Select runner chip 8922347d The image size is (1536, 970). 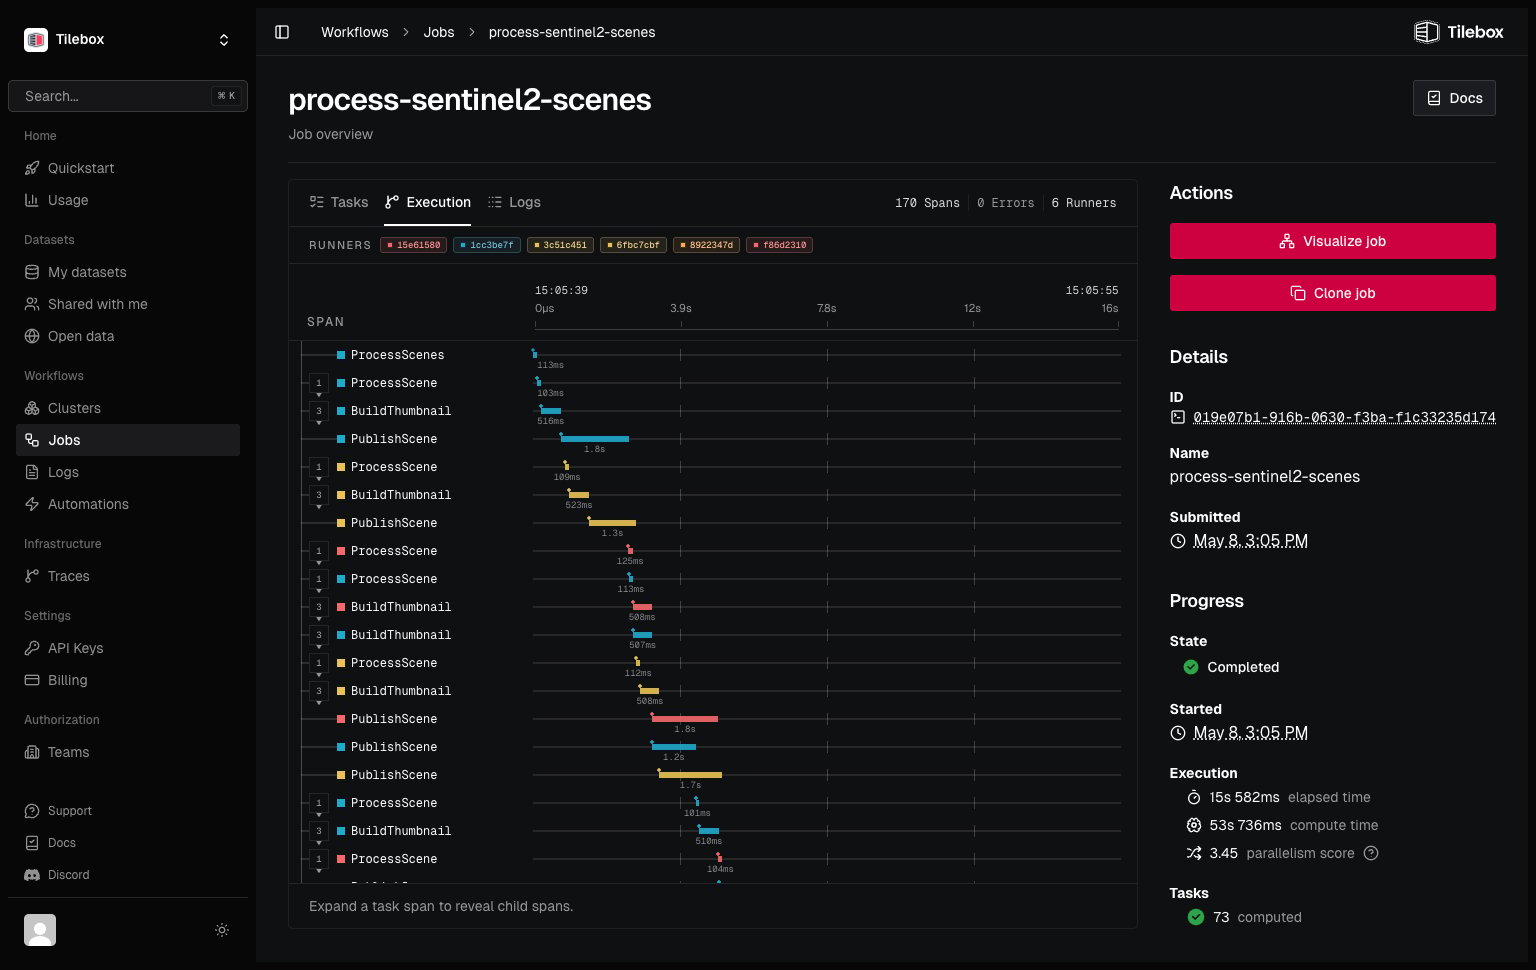pyautogui.click(x=706, y=245)
